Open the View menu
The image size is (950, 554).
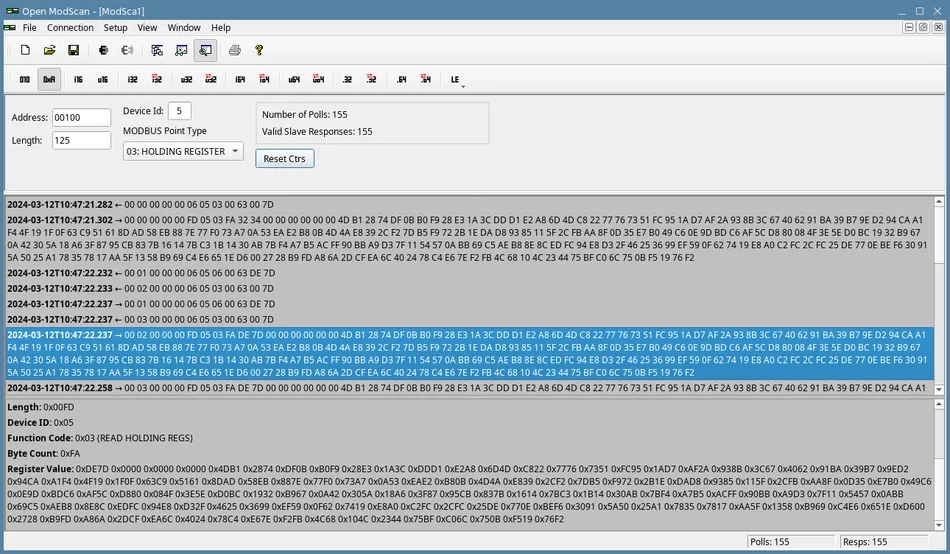click(x=147, y=28)
